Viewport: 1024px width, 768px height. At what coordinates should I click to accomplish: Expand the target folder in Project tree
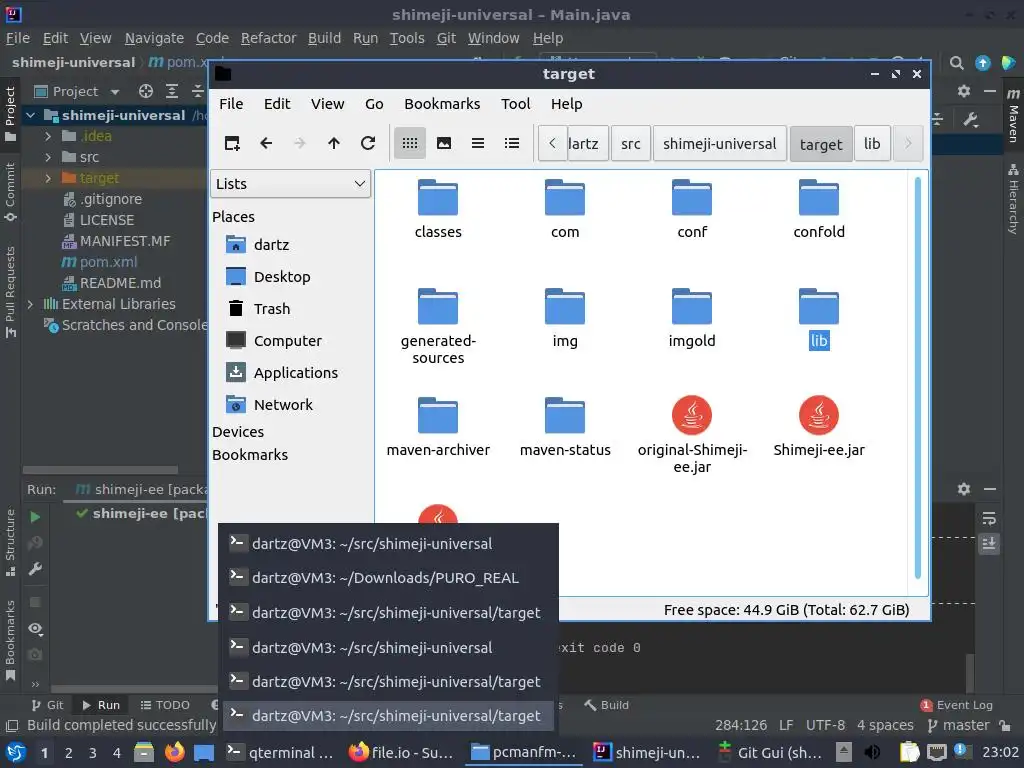tap(48, 178)
